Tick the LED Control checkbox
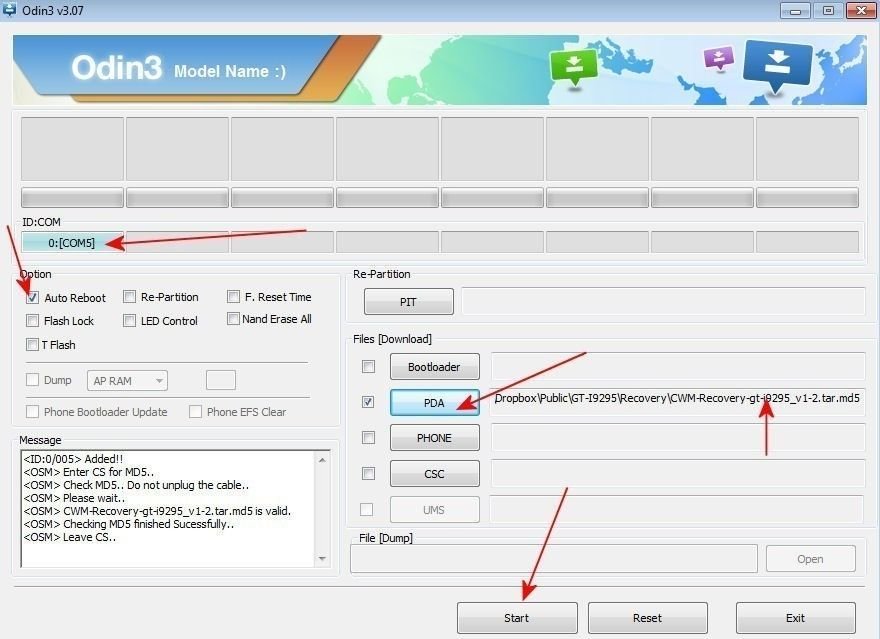 (x=130, y=320)
